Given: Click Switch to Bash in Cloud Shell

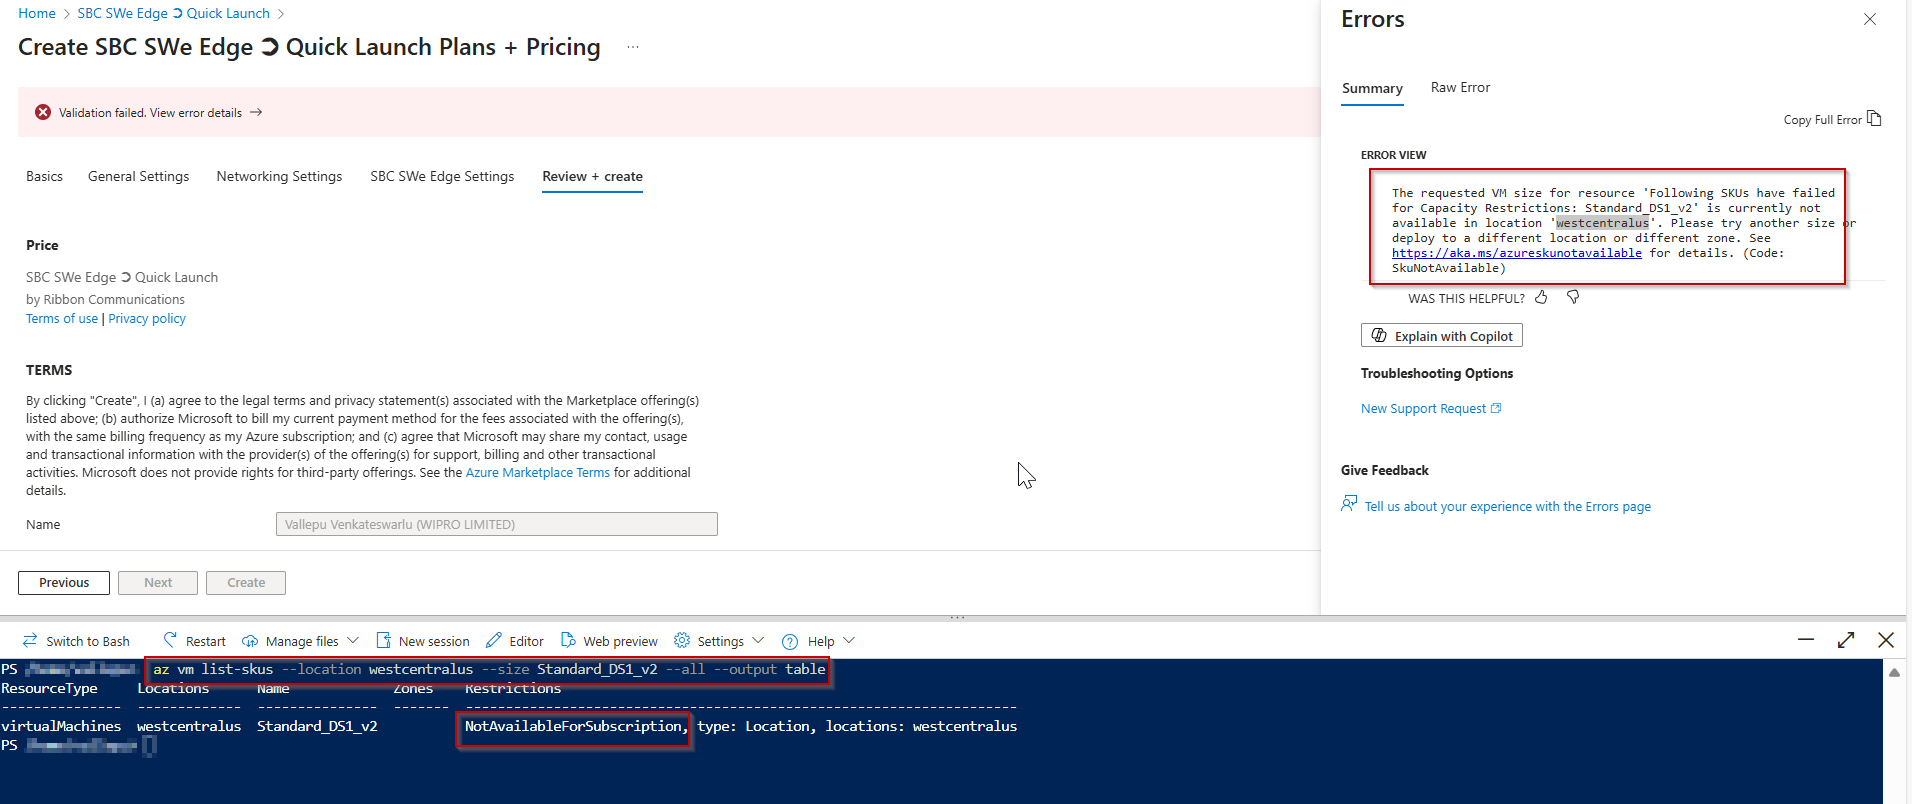Looking at the screenshot, I should 76,641.
